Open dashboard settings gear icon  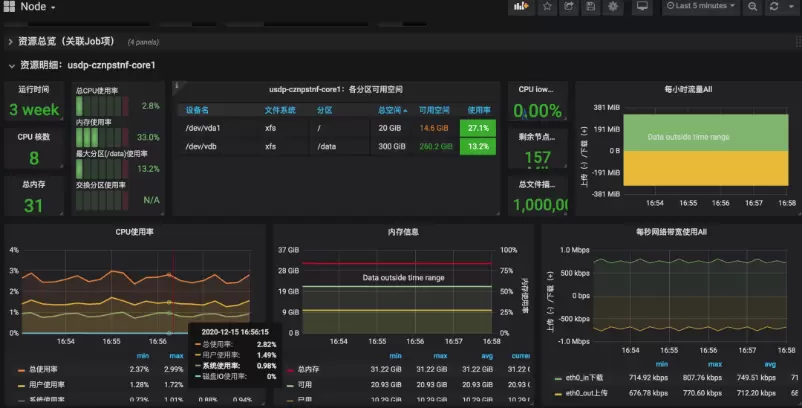[x=615, y=7]
